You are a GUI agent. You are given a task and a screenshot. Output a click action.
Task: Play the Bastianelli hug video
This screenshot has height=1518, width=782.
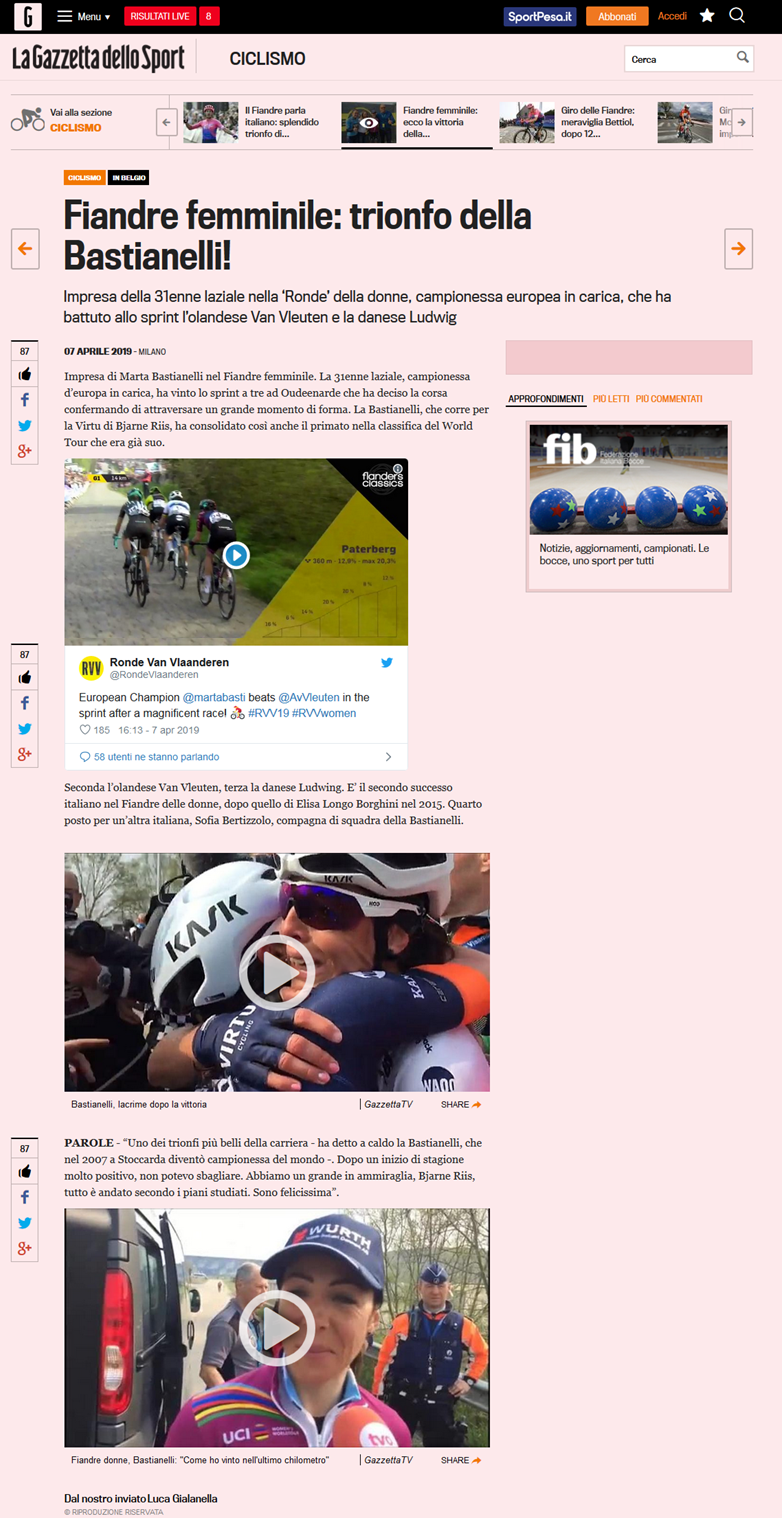(x=277, y=971)
